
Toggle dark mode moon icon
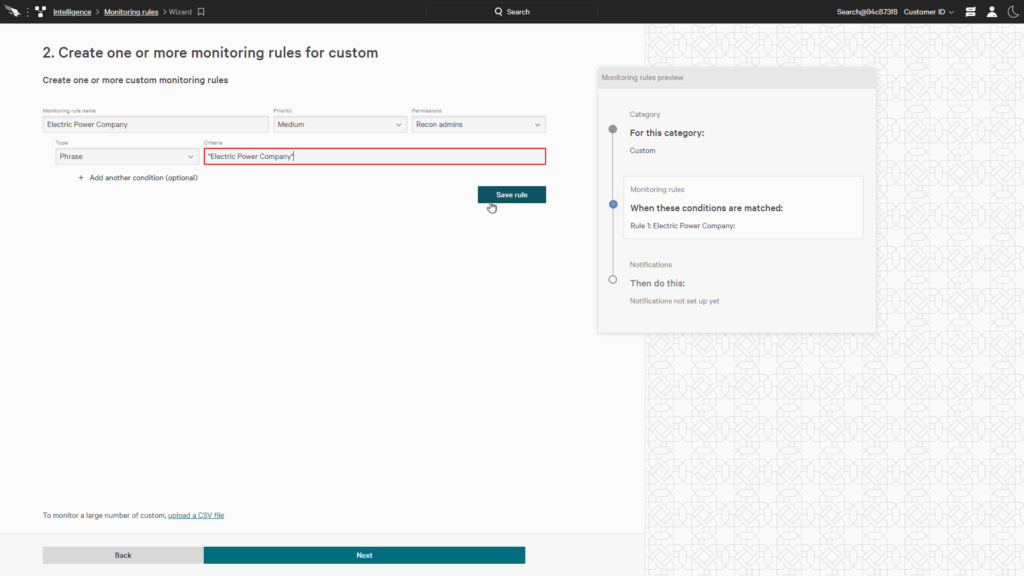coord(1013,12)
